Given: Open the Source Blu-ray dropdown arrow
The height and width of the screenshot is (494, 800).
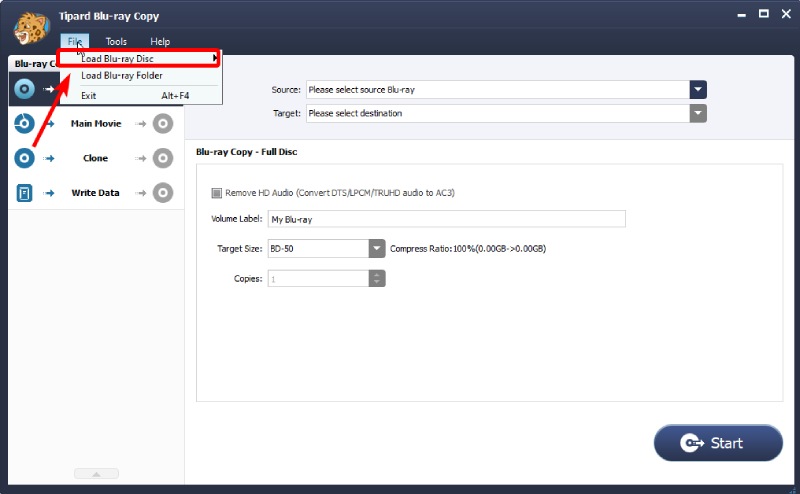Looking at the screenshot, I should 698,90.
